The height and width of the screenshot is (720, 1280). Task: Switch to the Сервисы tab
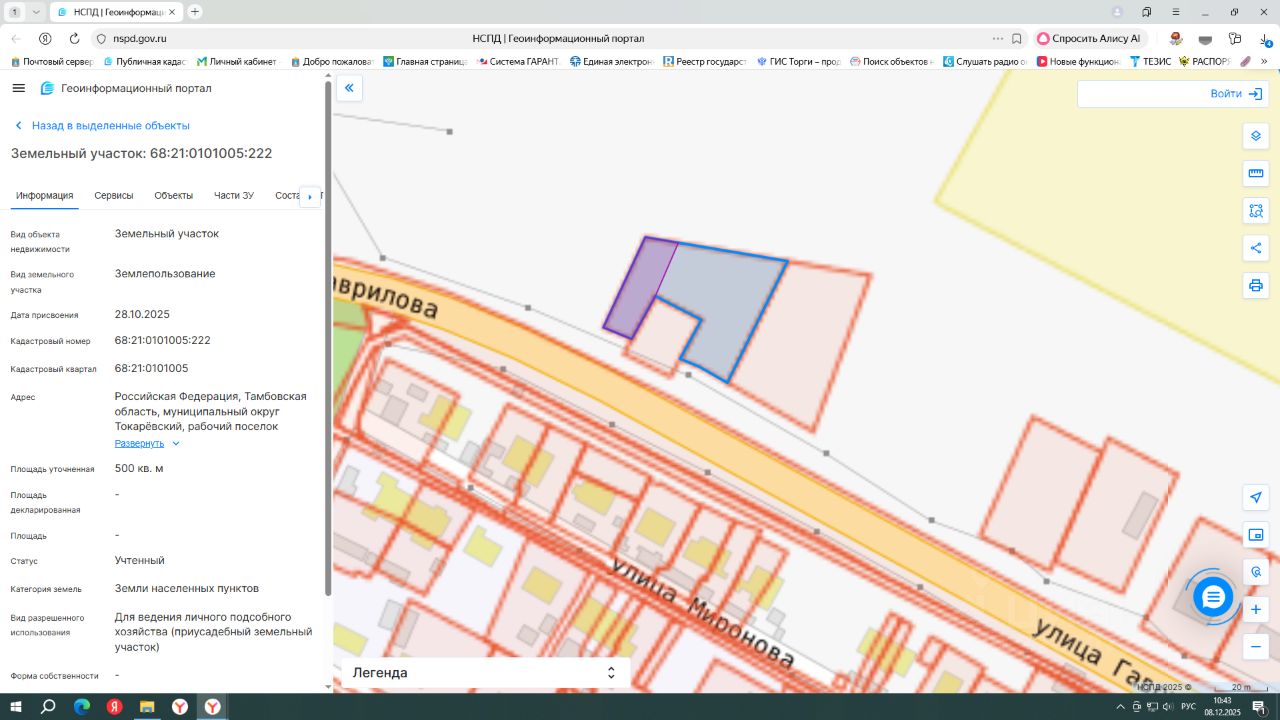pyautogui.click(x=114, y=196)
